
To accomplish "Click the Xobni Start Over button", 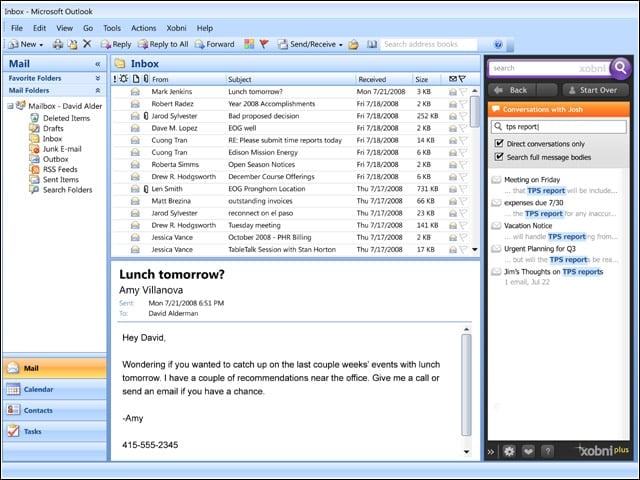I will [596, 90].
